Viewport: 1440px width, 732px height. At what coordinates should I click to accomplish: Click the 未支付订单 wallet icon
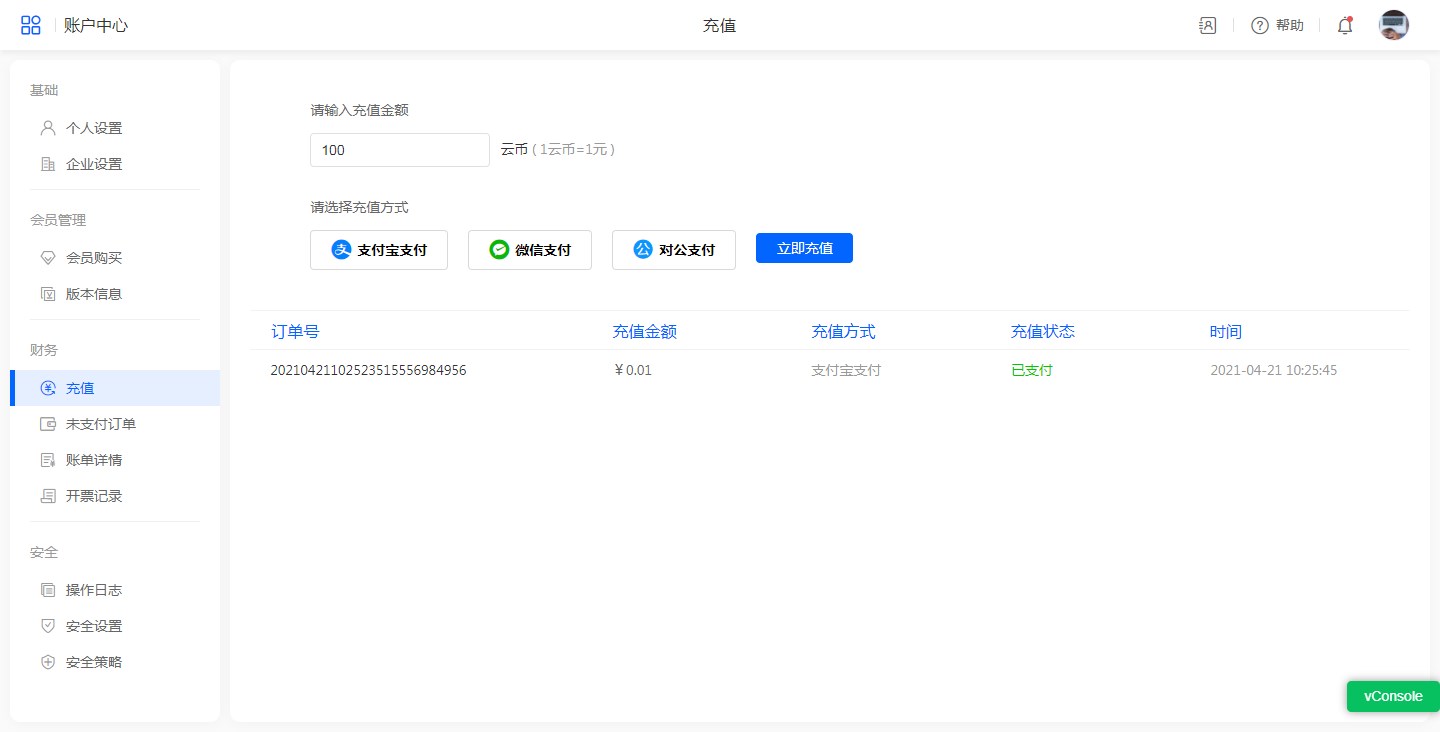coord(48,424)
